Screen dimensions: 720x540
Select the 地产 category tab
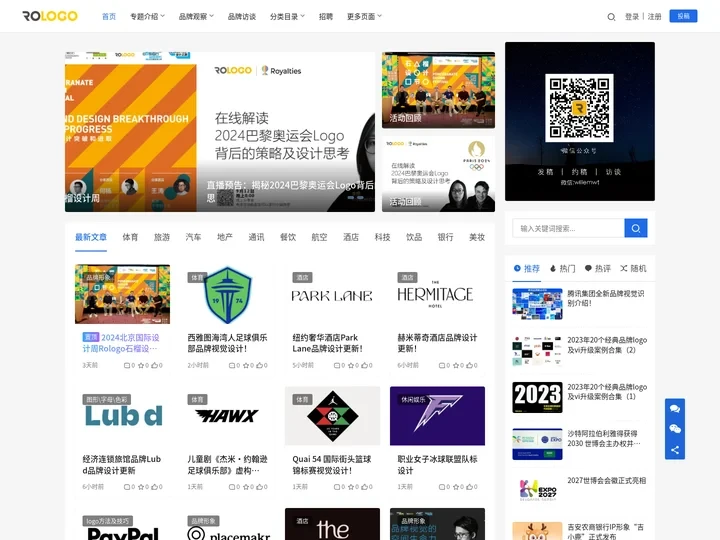(x=225, y=237)
